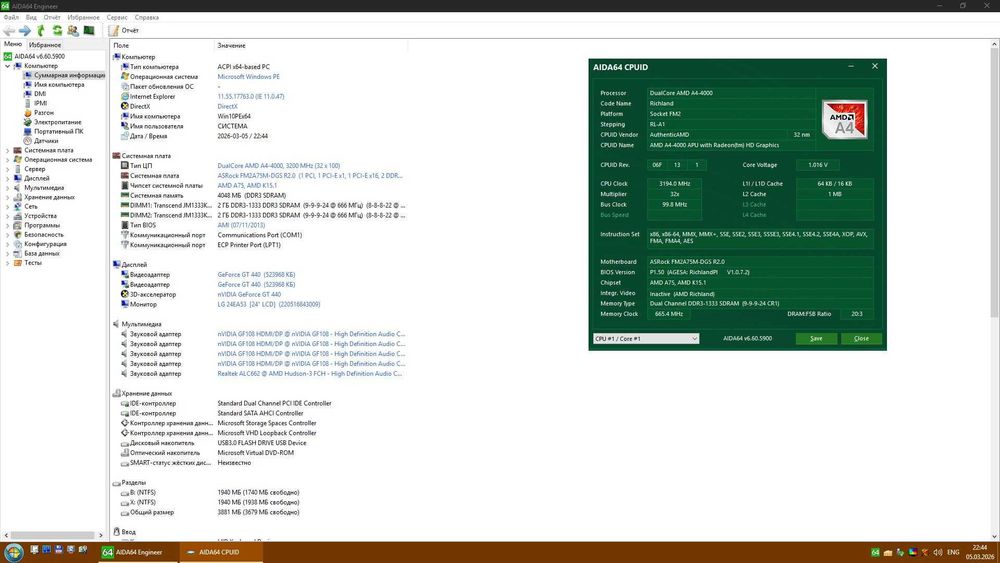Open the Вид menu
Image resolution: width=1000 pixels, height=563 pixels.
[31, 17]
